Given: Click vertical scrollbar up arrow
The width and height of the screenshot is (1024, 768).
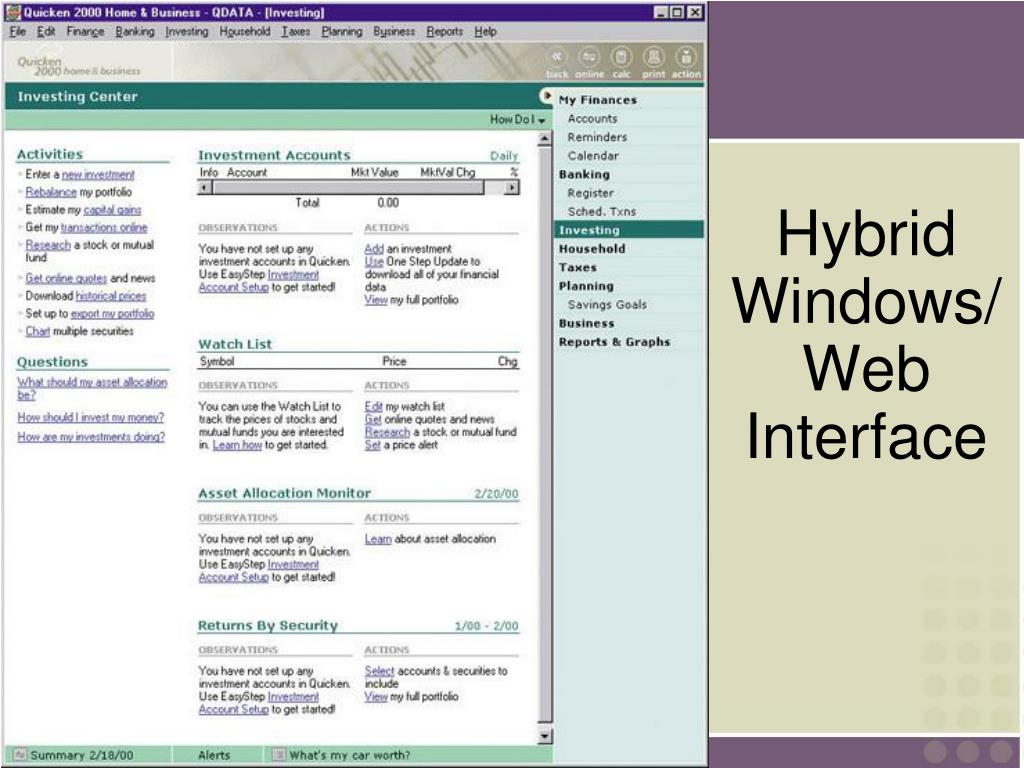Looking at the screenshot, I should coord(545,138).
